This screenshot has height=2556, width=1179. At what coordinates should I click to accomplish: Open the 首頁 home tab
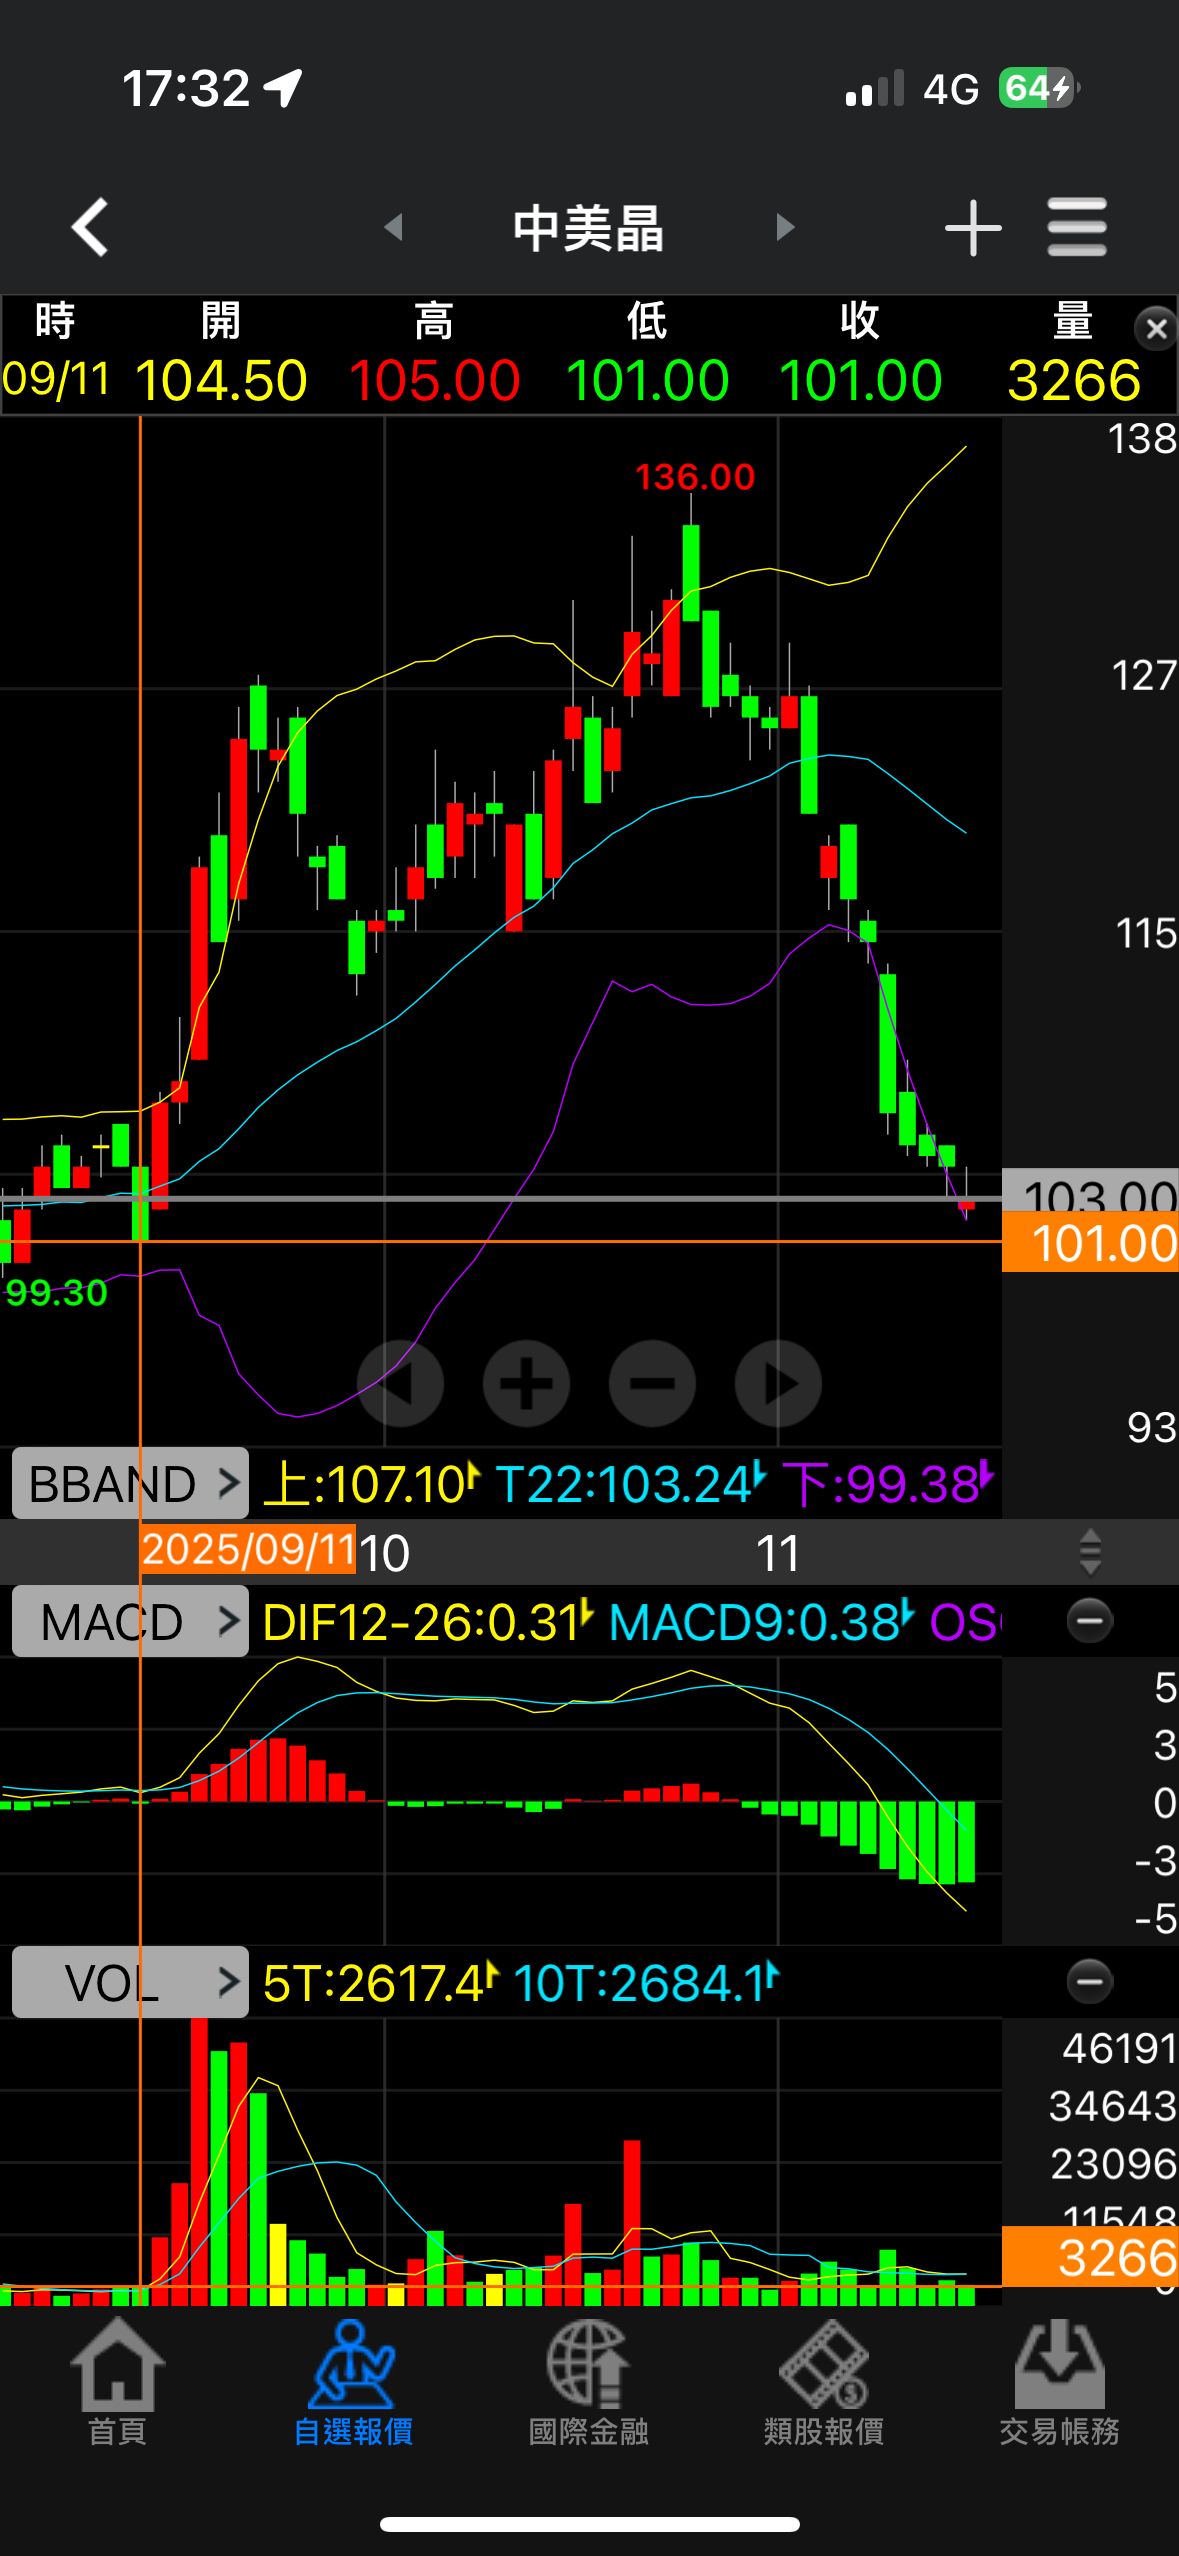118,2384
